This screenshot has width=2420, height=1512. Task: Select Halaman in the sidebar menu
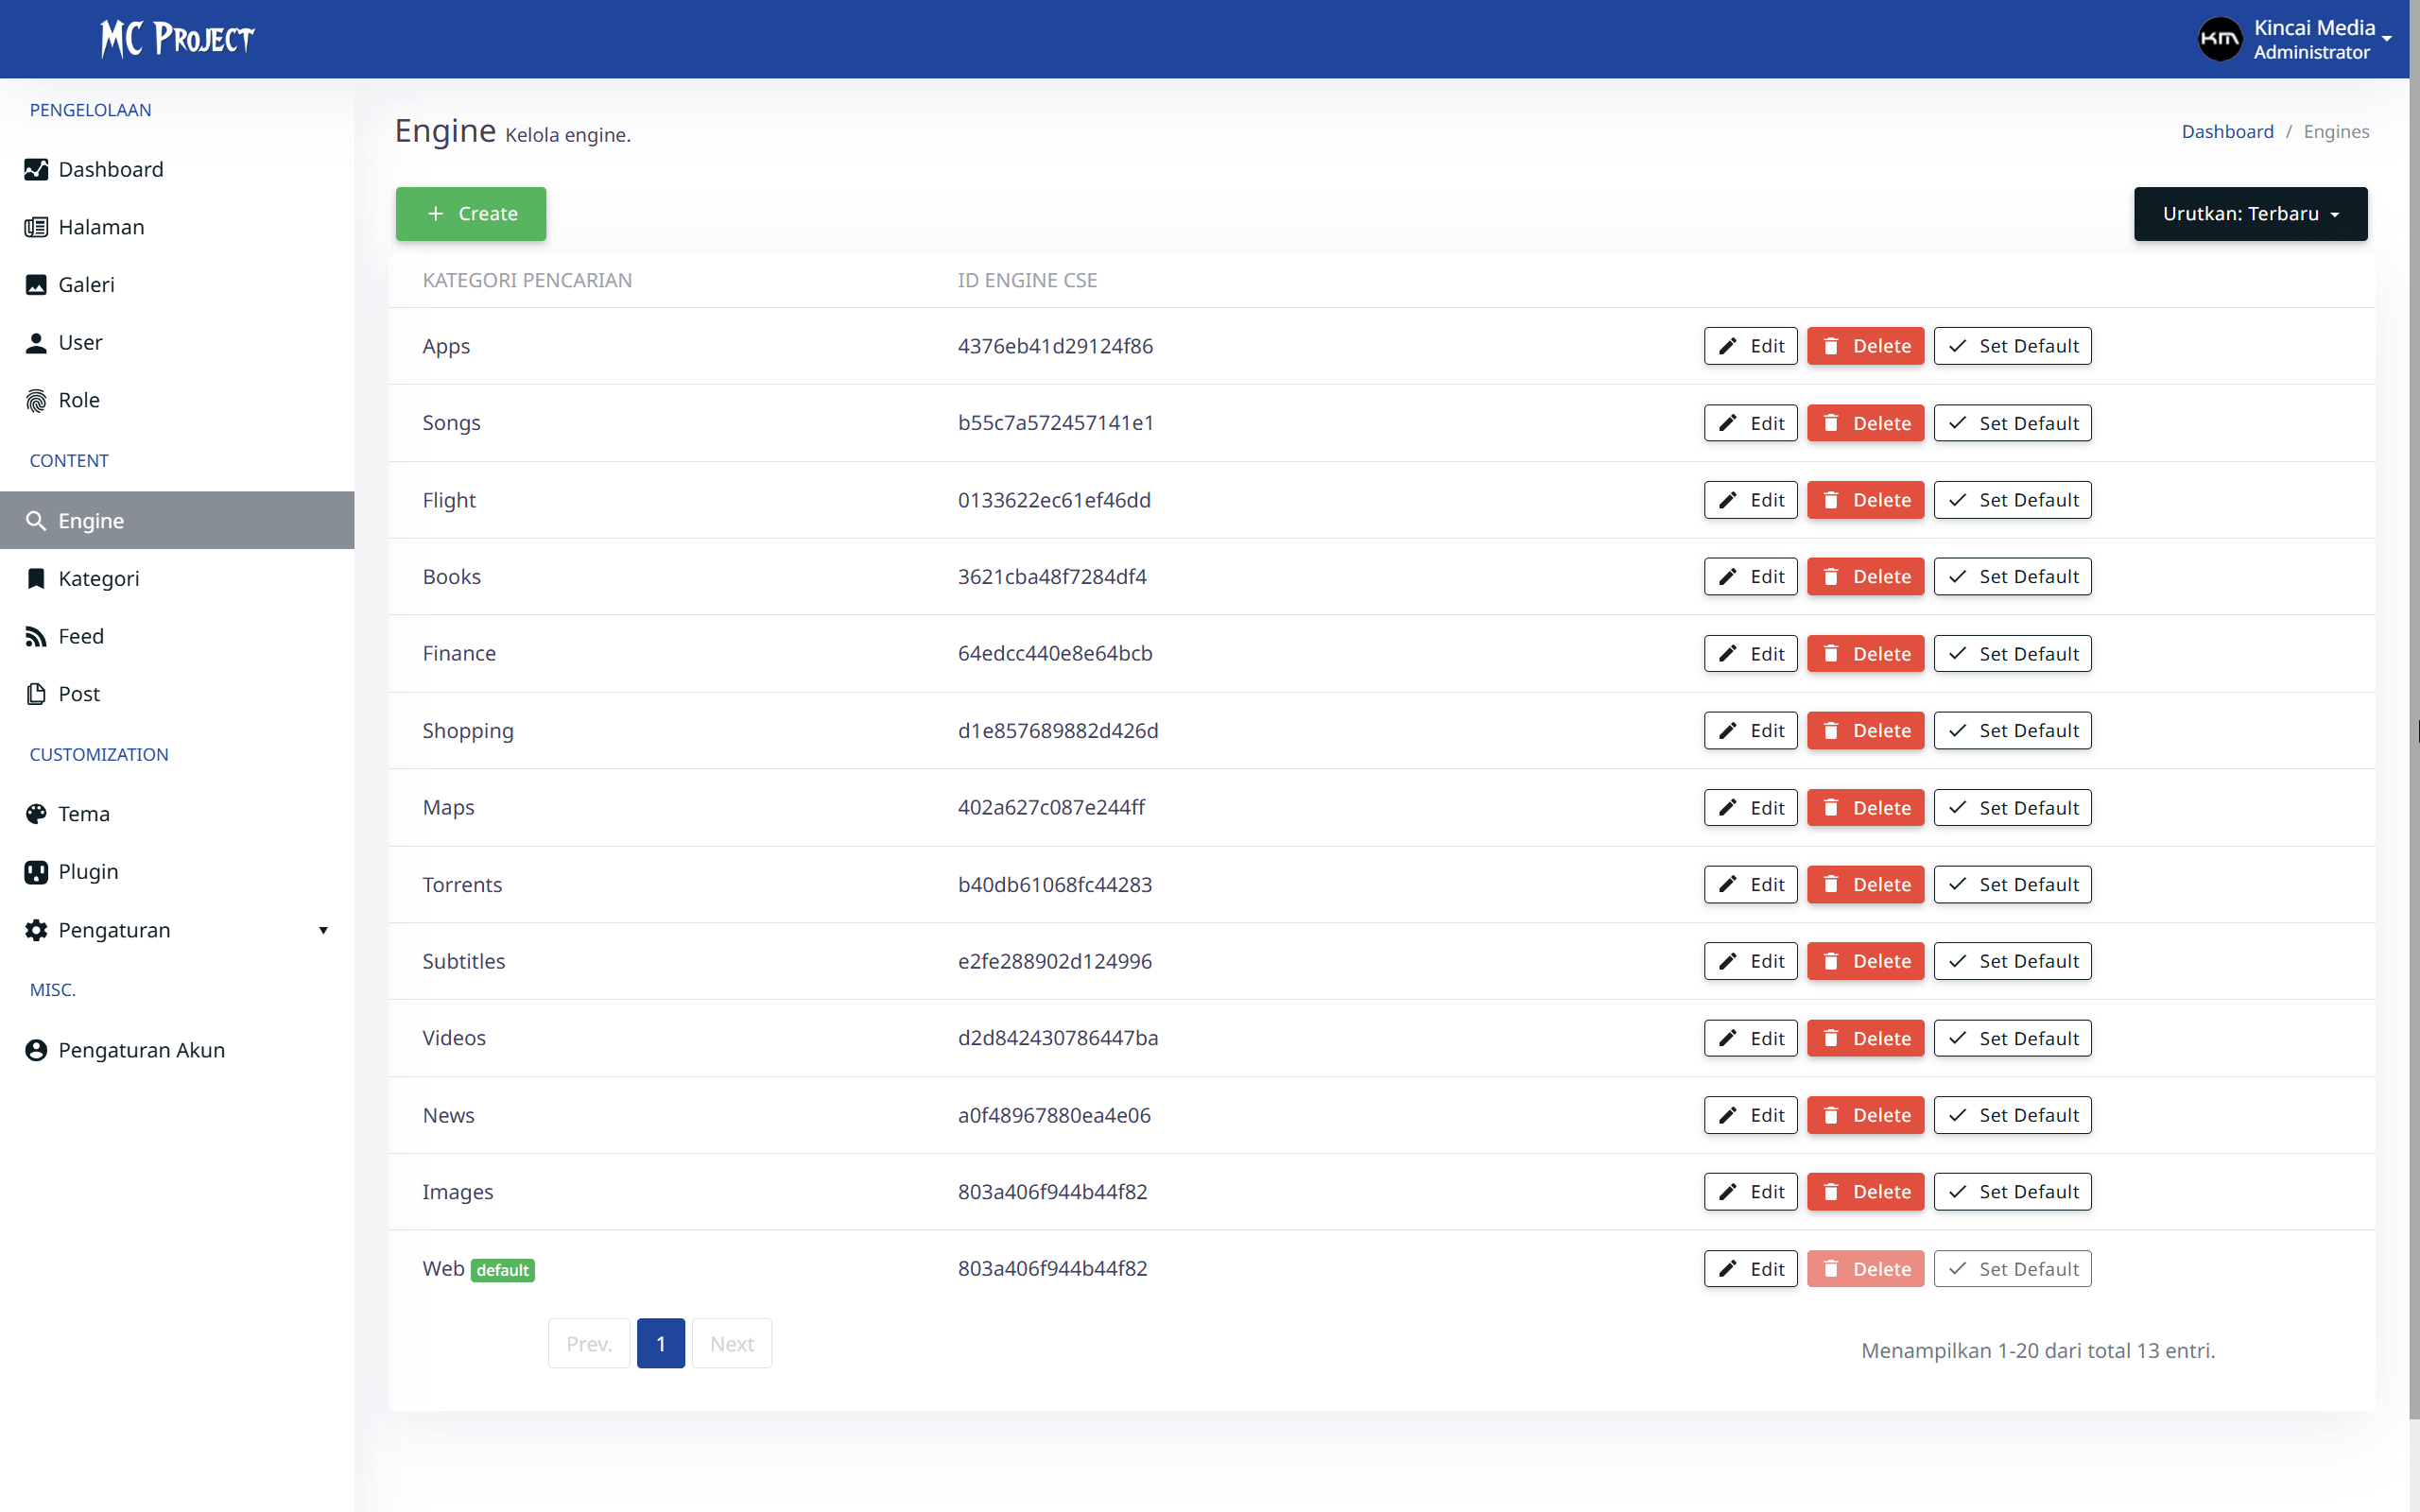[x=100, y=227]
